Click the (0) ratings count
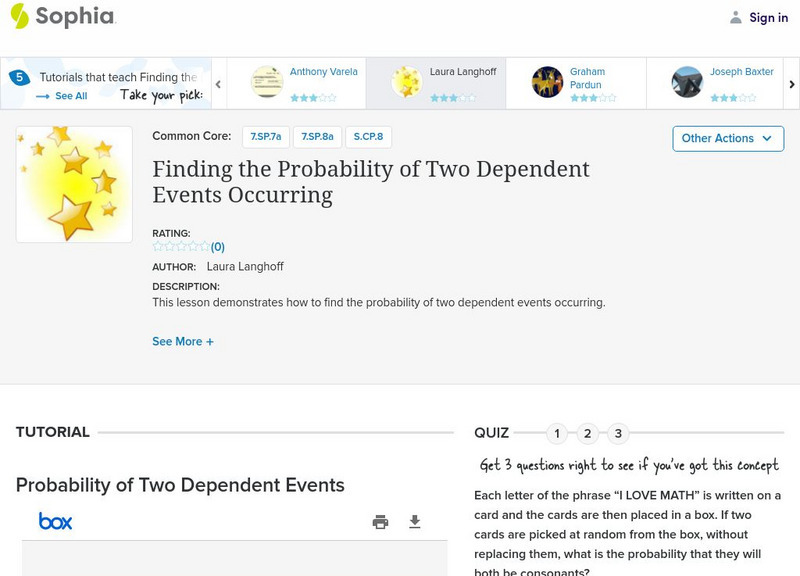This screenshot has width=800, height=576. point(218,247)
